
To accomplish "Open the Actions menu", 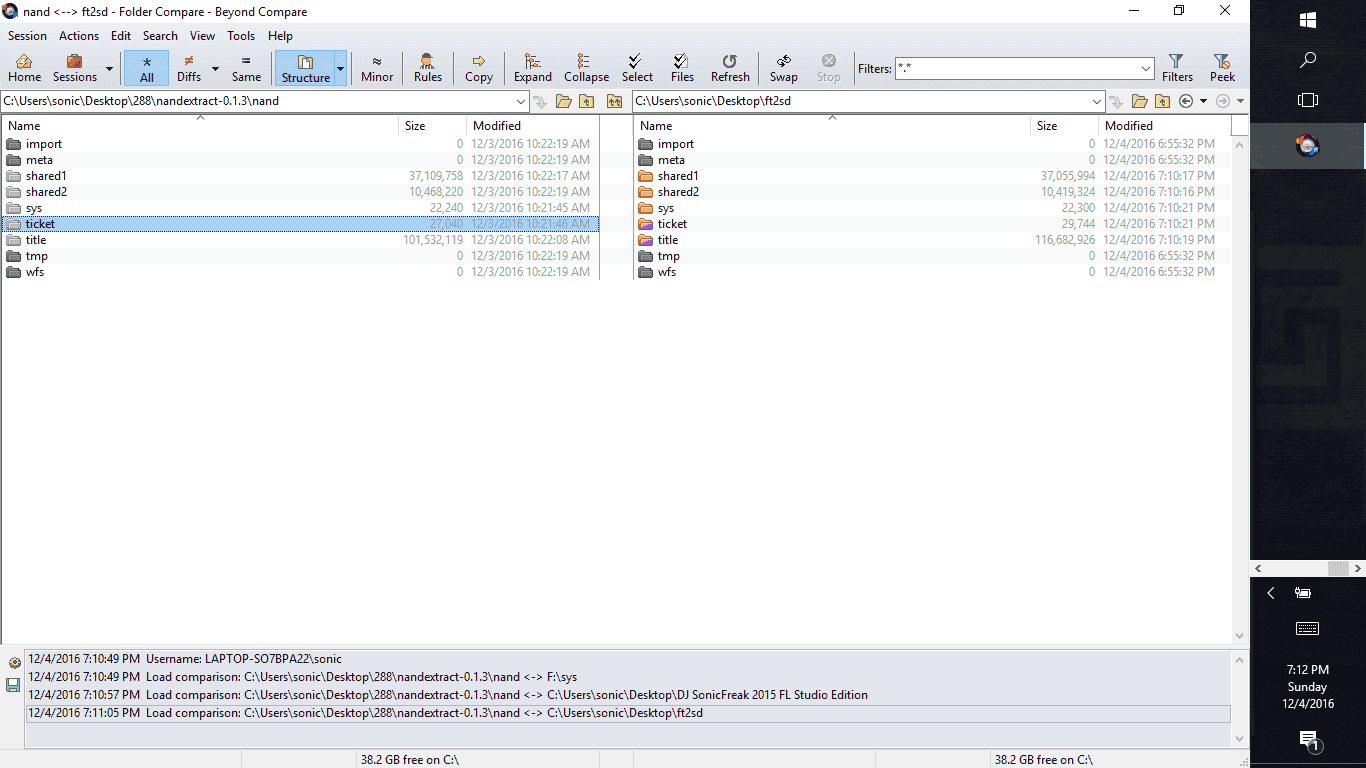I will (79, 36).
